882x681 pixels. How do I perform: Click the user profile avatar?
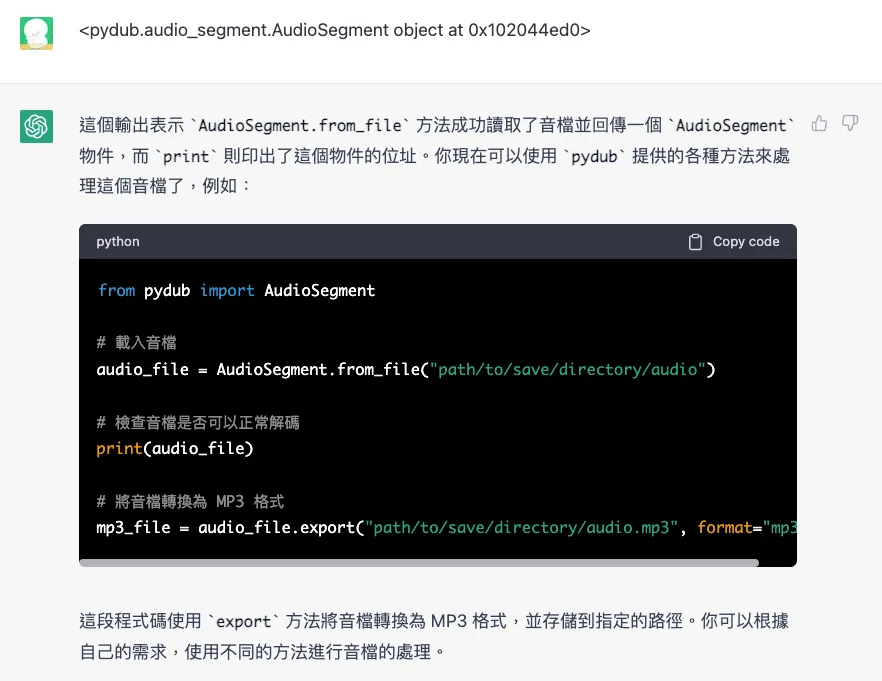click(37, 33)
